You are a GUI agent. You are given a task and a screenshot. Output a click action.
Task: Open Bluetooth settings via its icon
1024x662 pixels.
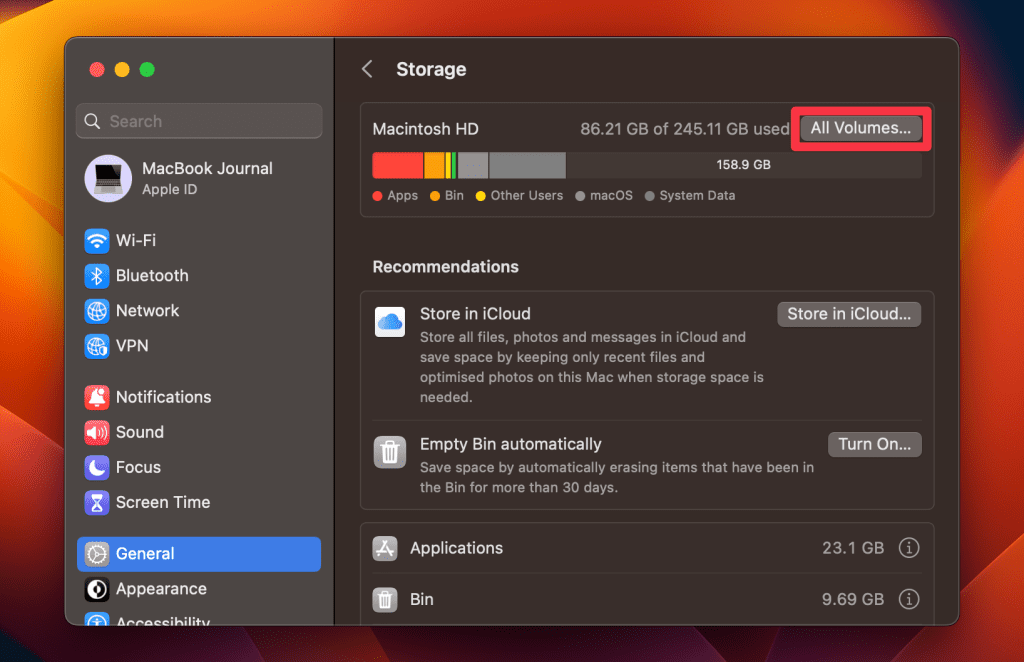click(x=97, y=276)
